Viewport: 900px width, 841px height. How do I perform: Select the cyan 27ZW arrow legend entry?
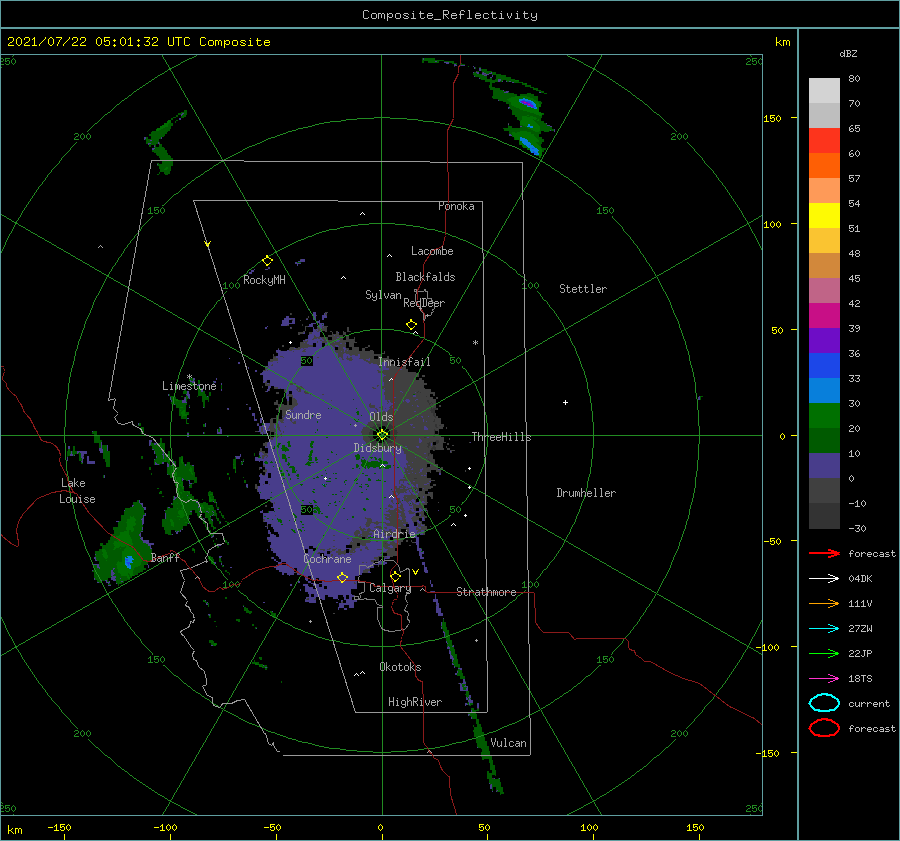[824, 629]
